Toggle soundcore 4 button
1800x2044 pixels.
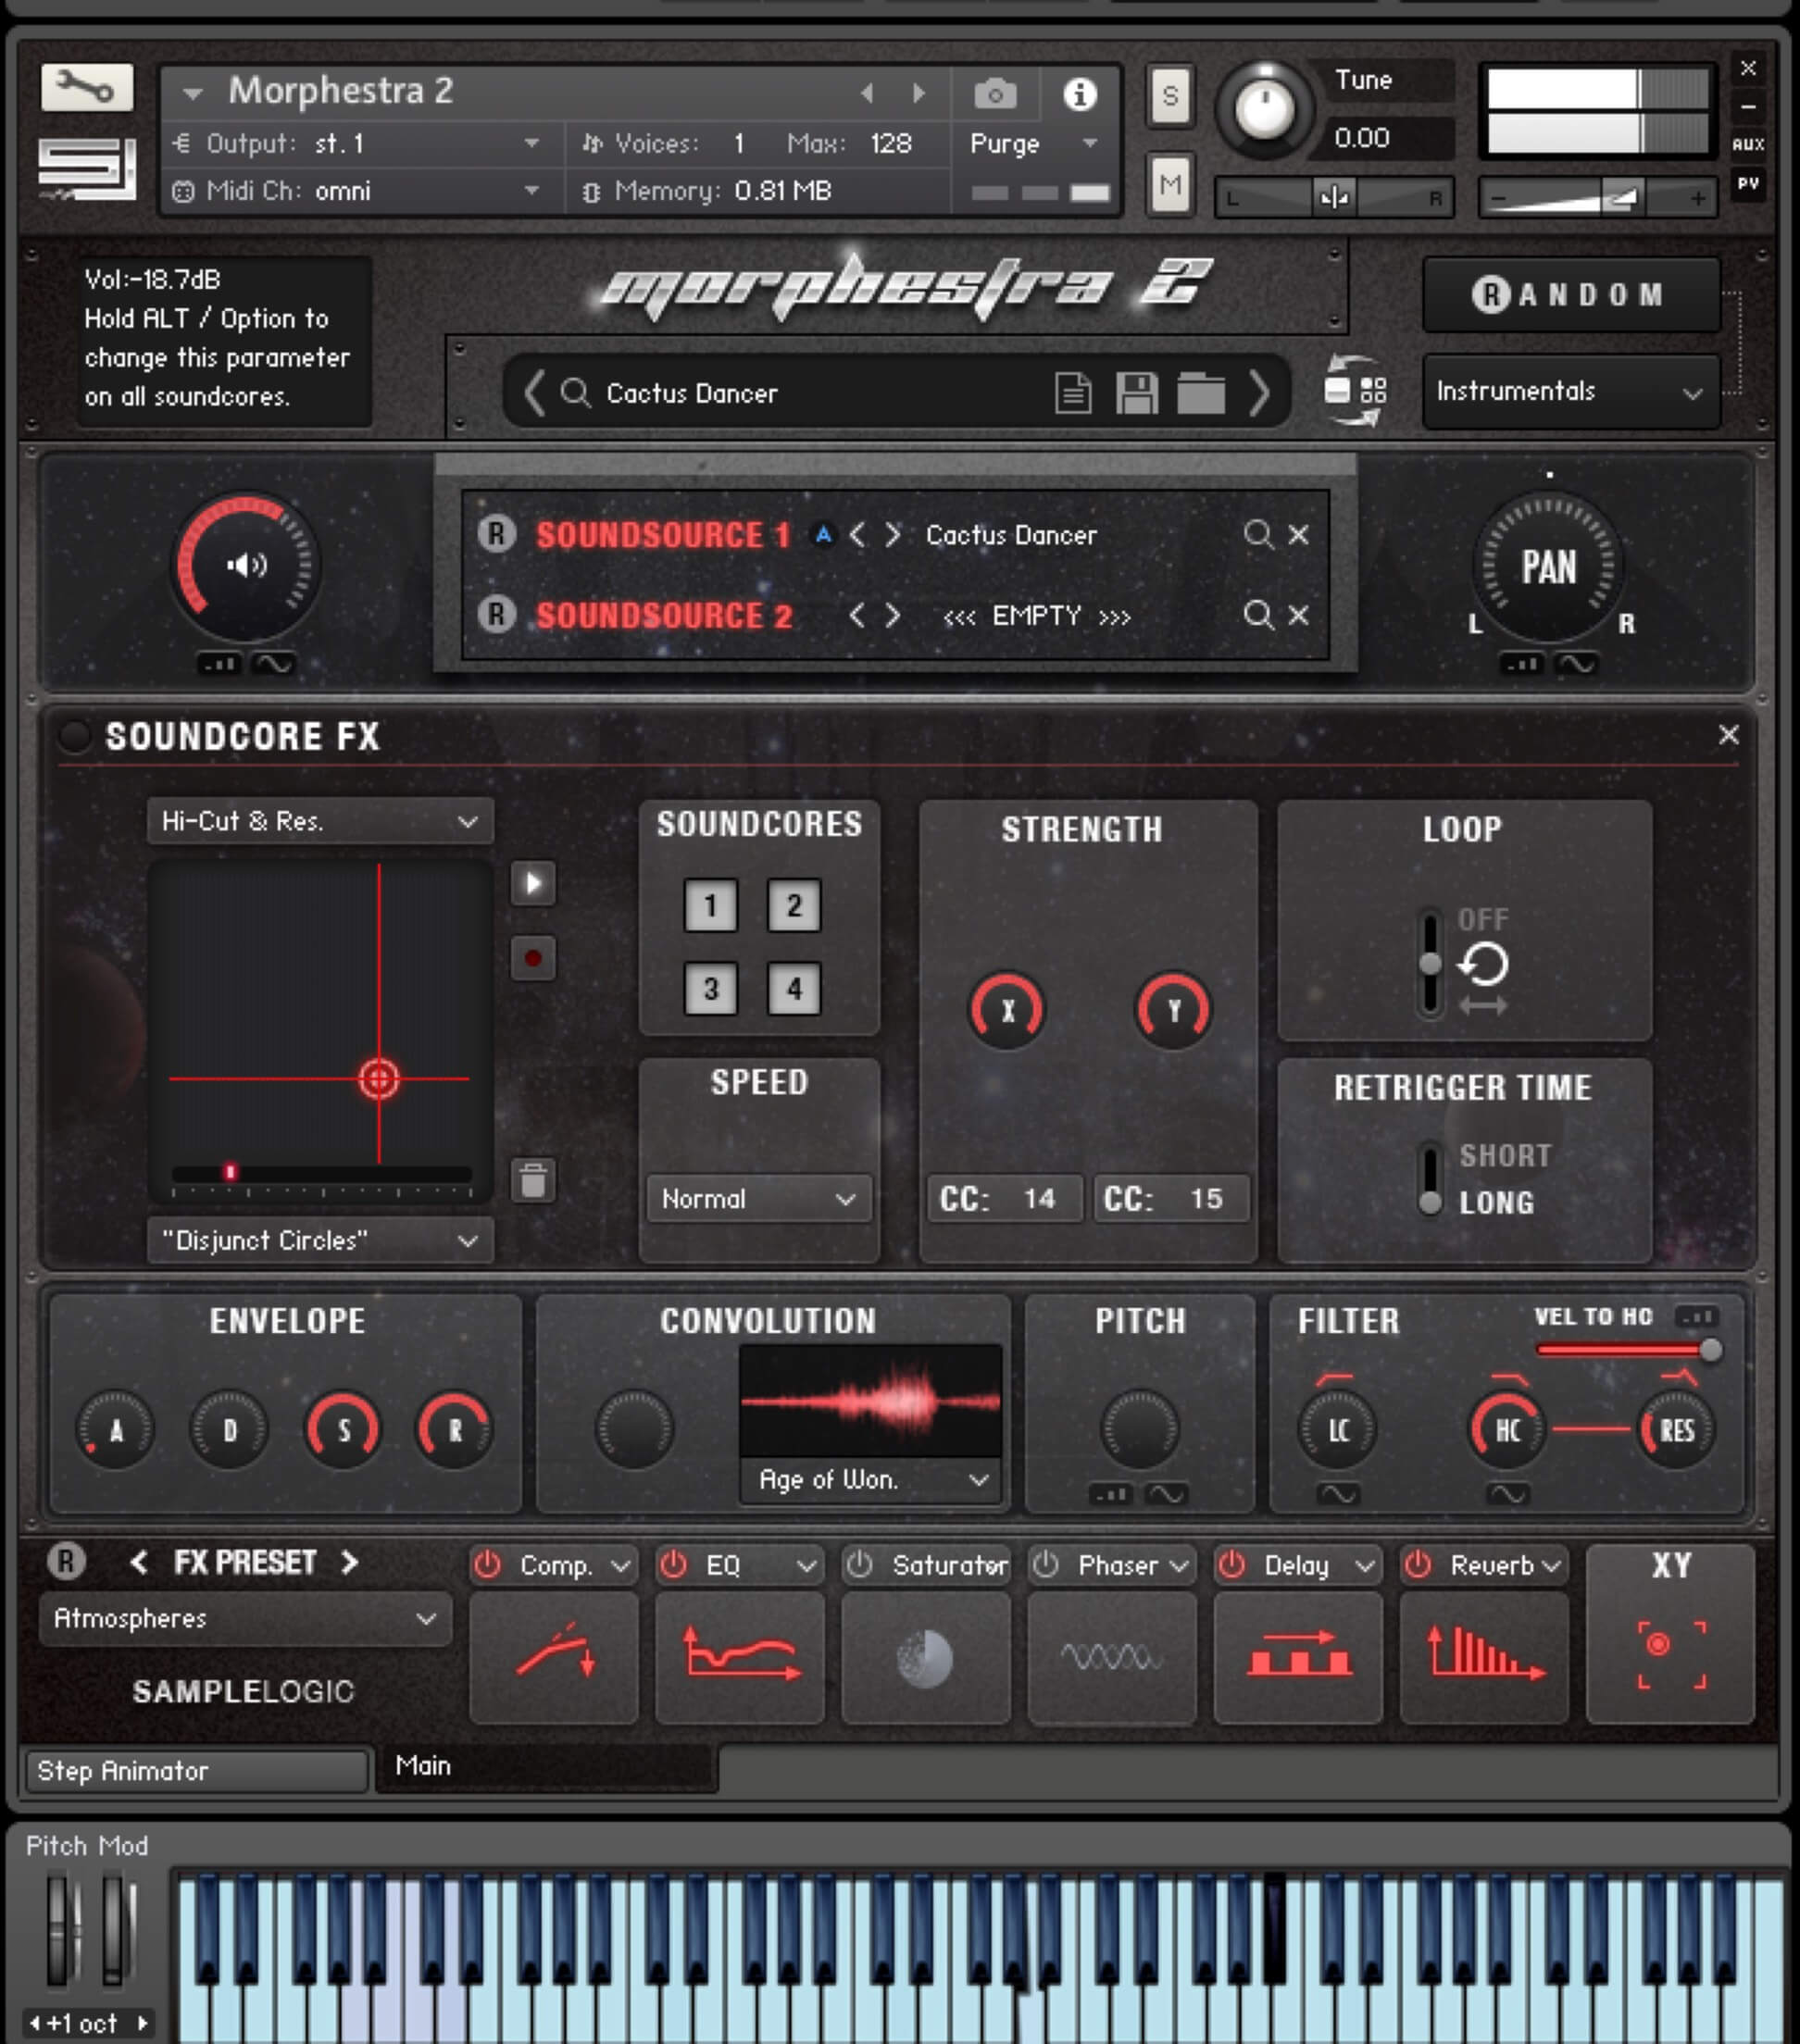794,988
